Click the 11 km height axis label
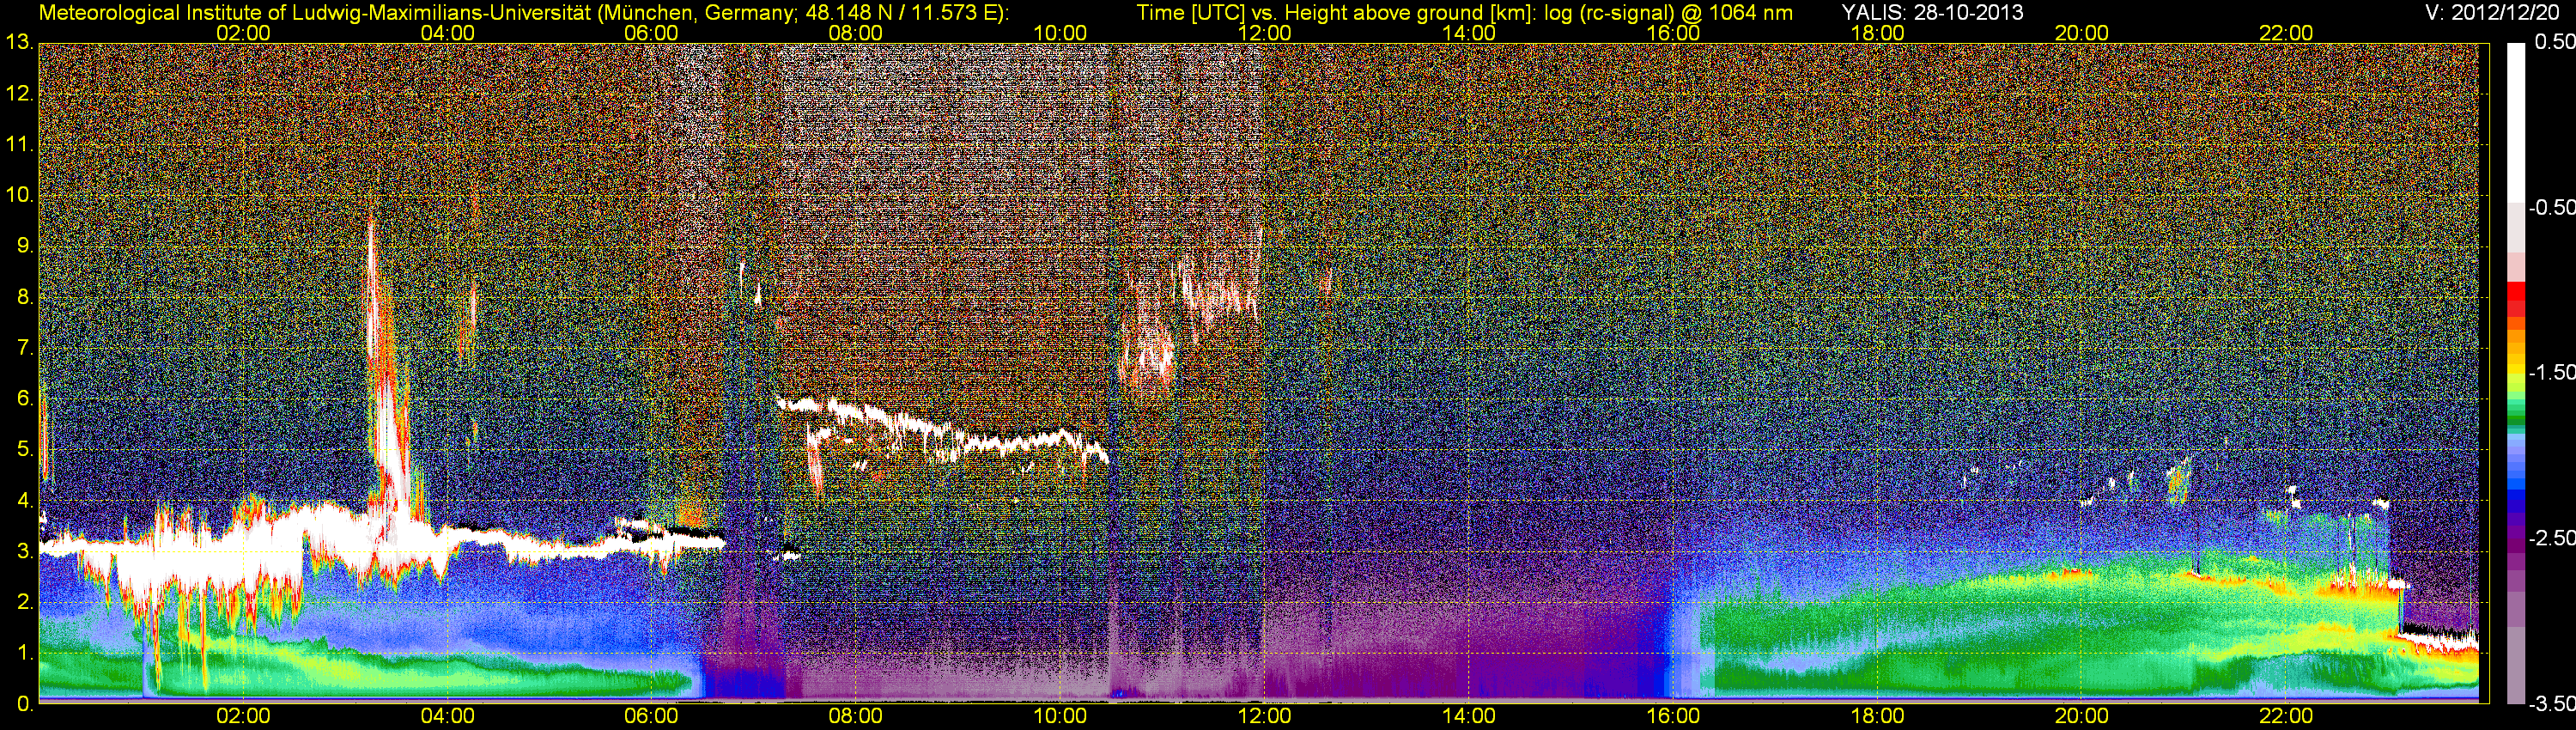The height and width of the screenshot is (730, 2576). [19, 145]
